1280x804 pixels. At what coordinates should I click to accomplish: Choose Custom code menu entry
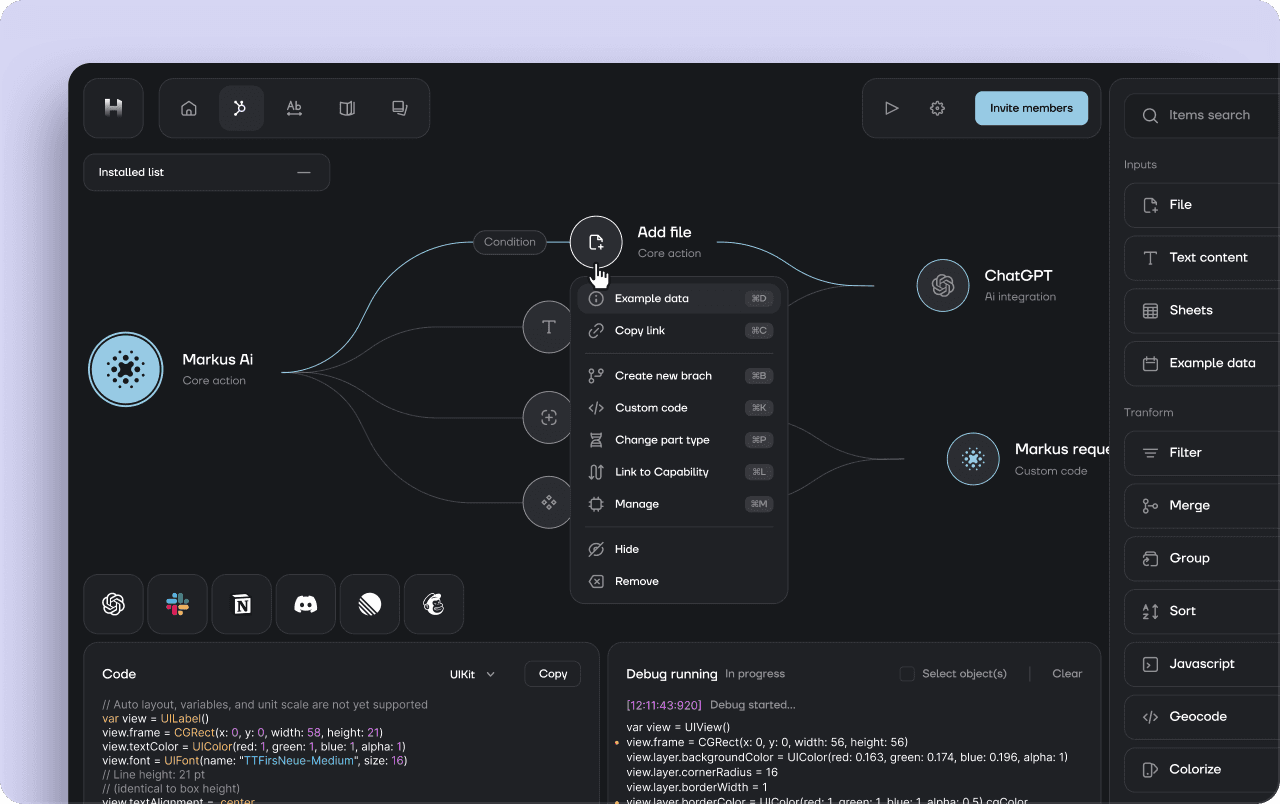679,408
